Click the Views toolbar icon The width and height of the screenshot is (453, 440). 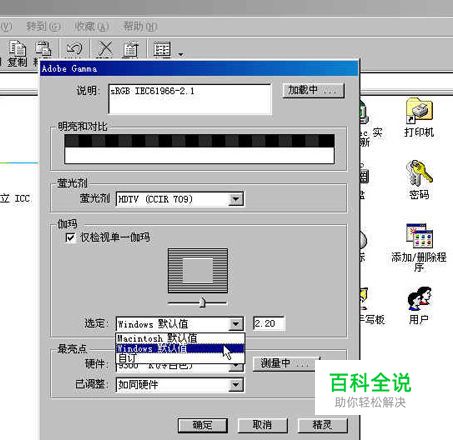(x=162, y=49)
